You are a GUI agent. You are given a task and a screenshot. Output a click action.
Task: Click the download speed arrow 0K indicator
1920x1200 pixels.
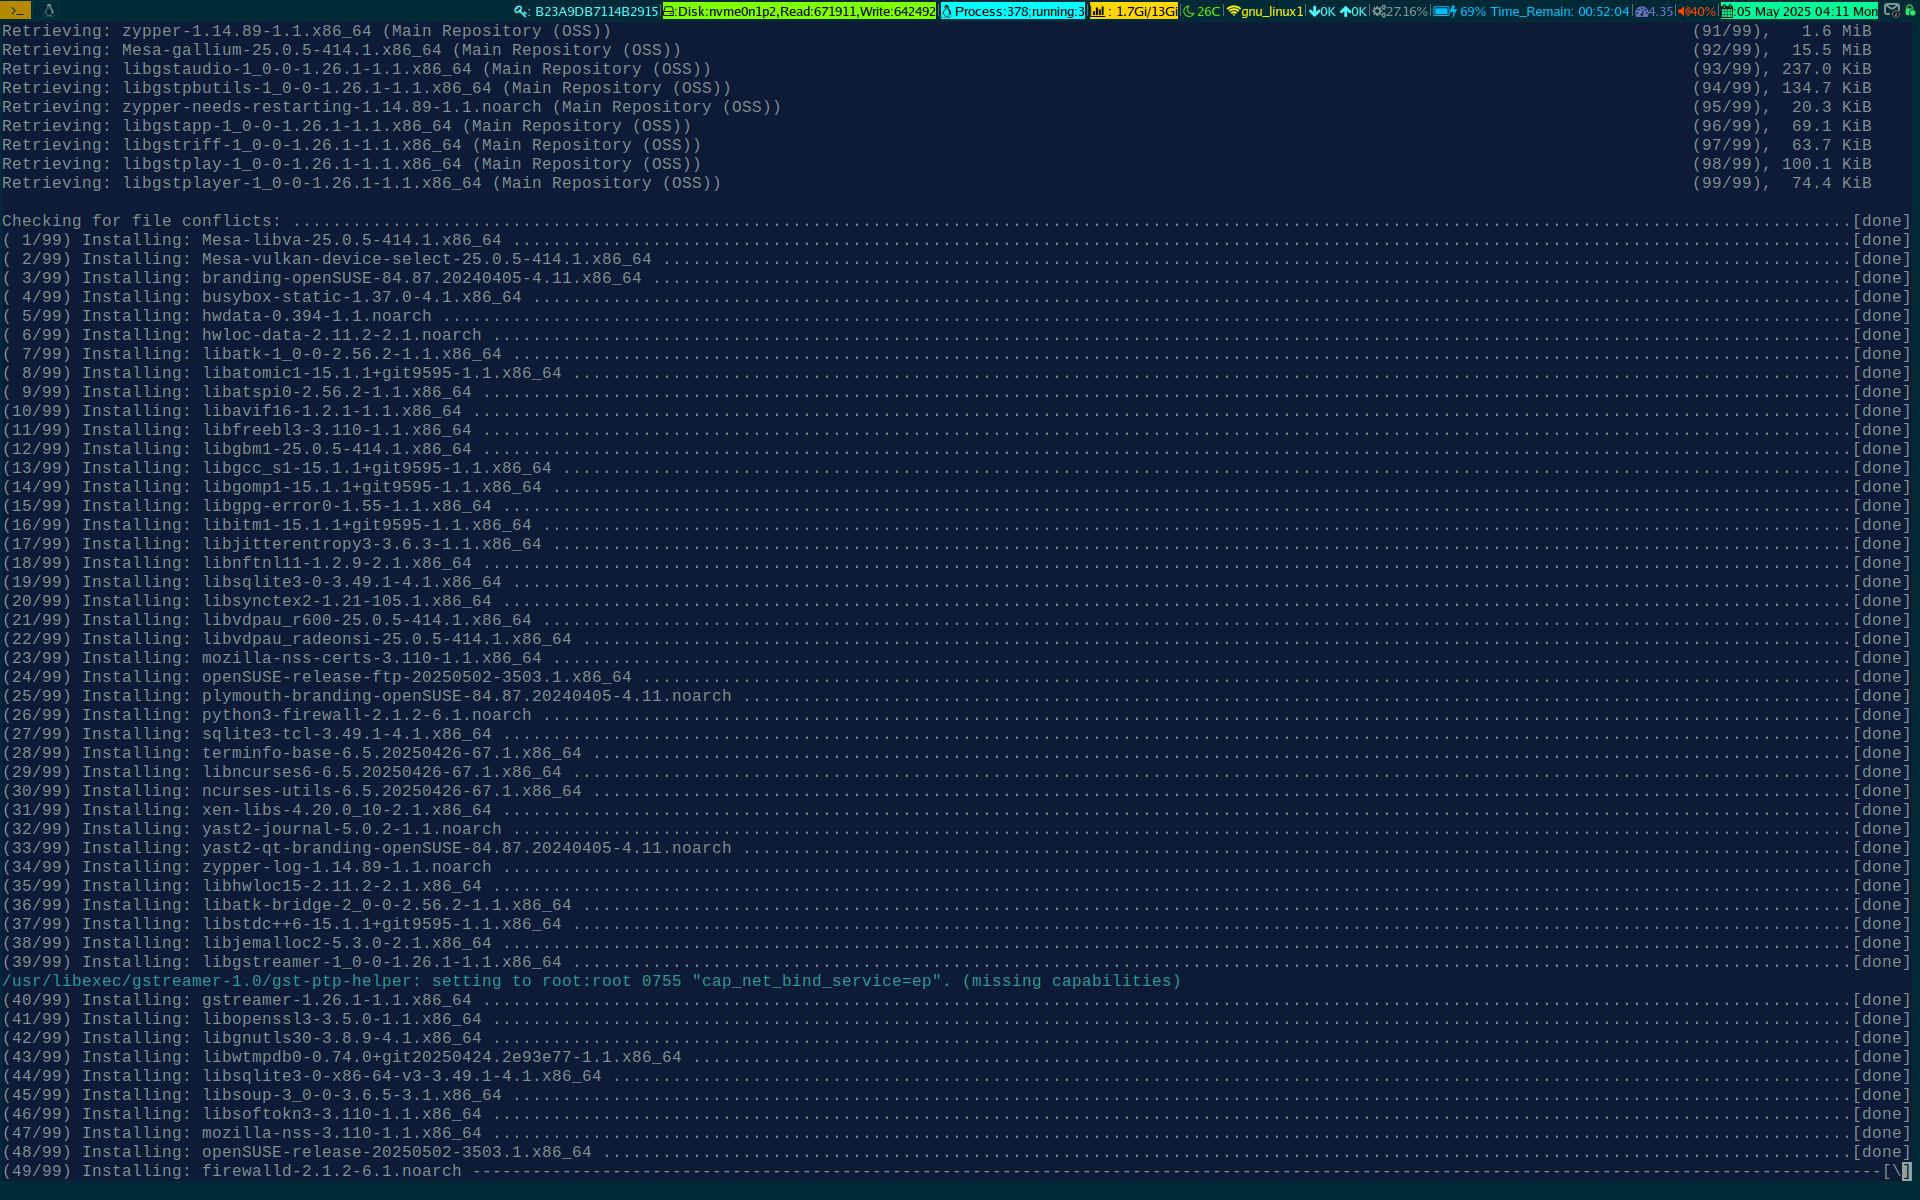click(1322, 11)
